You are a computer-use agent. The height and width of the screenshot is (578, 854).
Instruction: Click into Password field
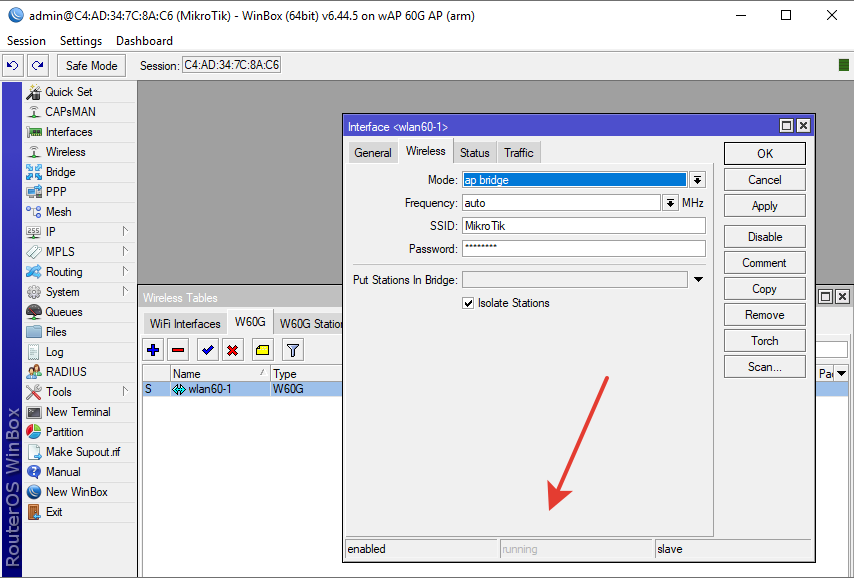tap(584, 248)
